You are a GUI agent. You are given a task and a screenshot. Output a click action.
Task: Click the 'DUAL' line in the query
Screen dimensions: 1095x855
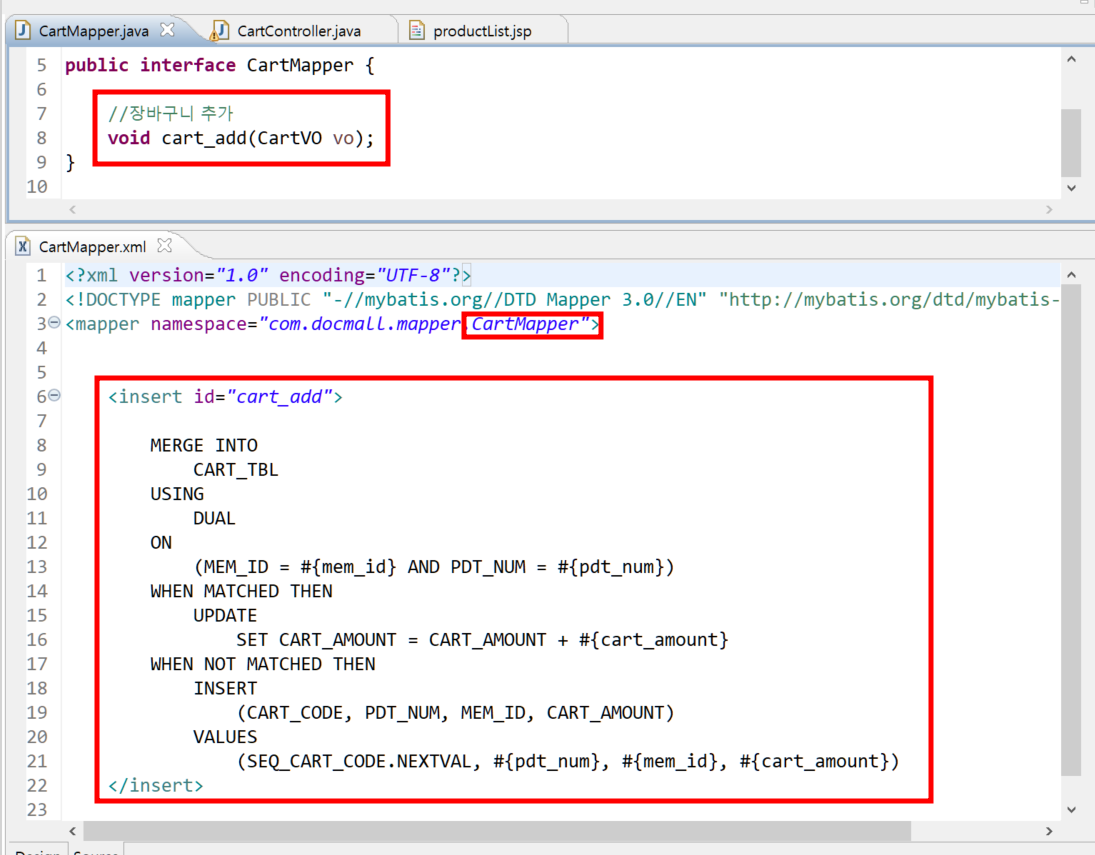pyautogui.click(x=214, y=518)
